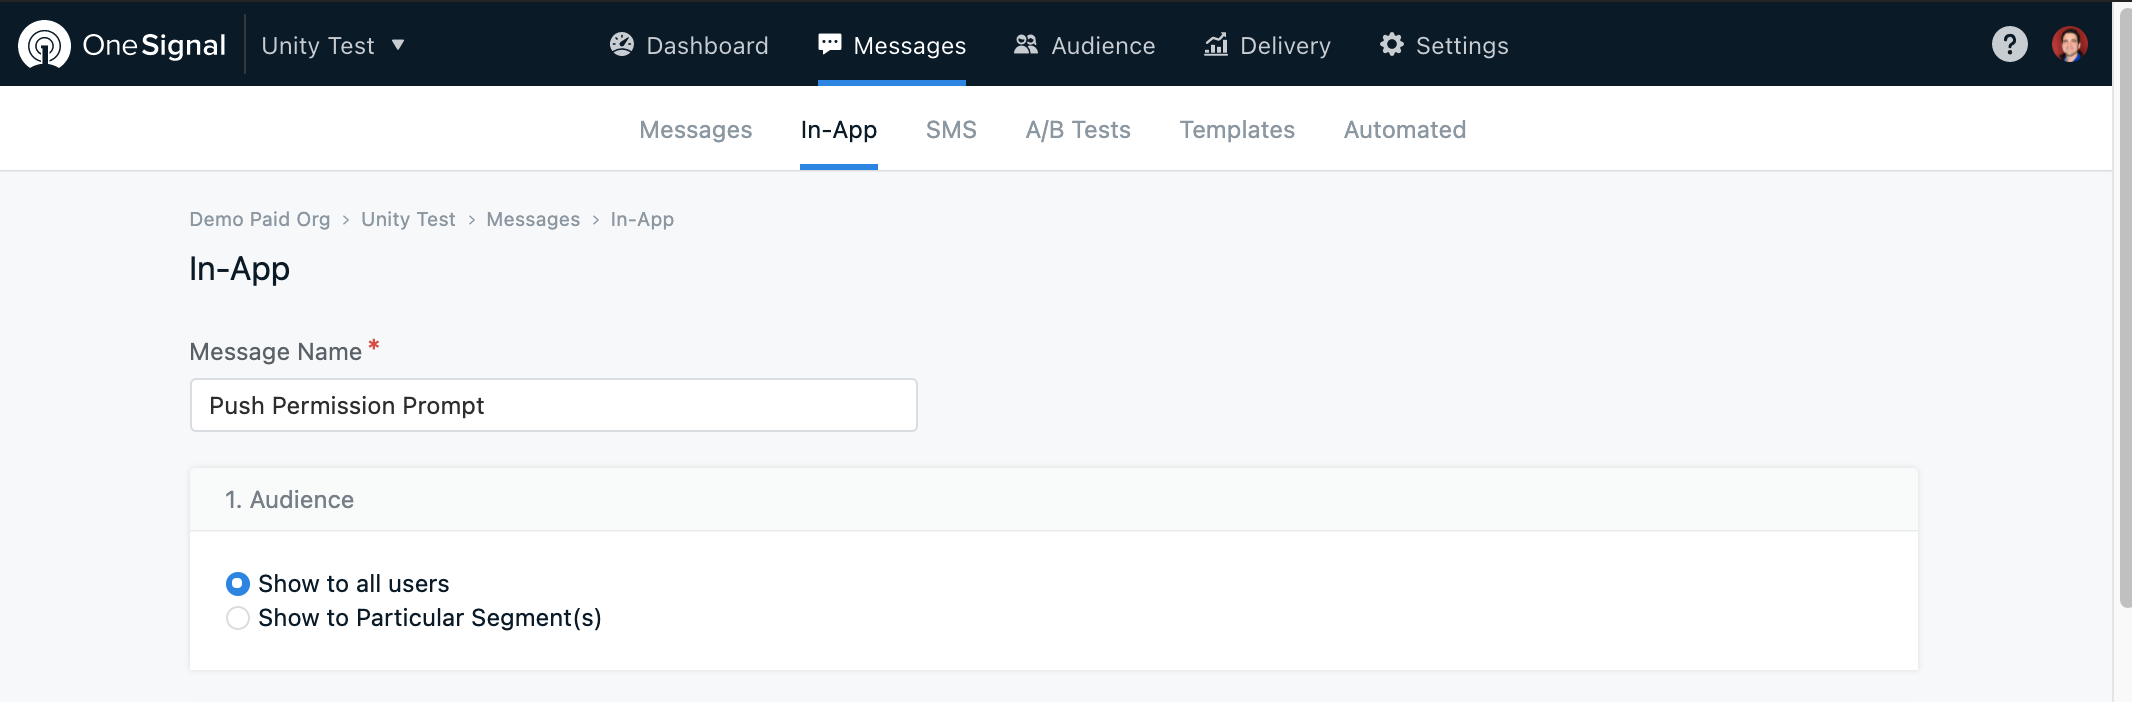Click the Messages speech bubble icon
This screenshot has width=2132, height=702.
830,44
